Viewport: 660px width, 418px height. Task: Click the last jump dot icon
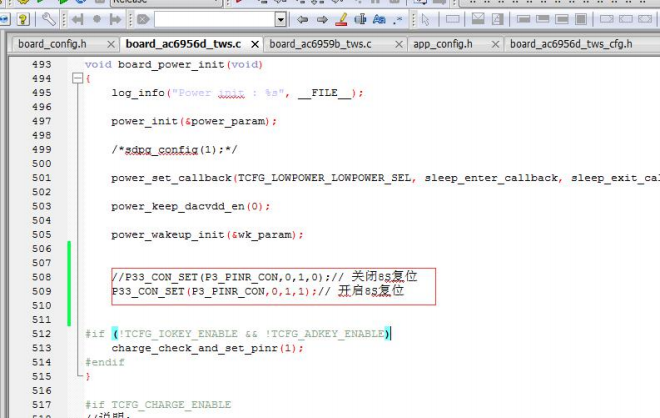click(97, 19)
